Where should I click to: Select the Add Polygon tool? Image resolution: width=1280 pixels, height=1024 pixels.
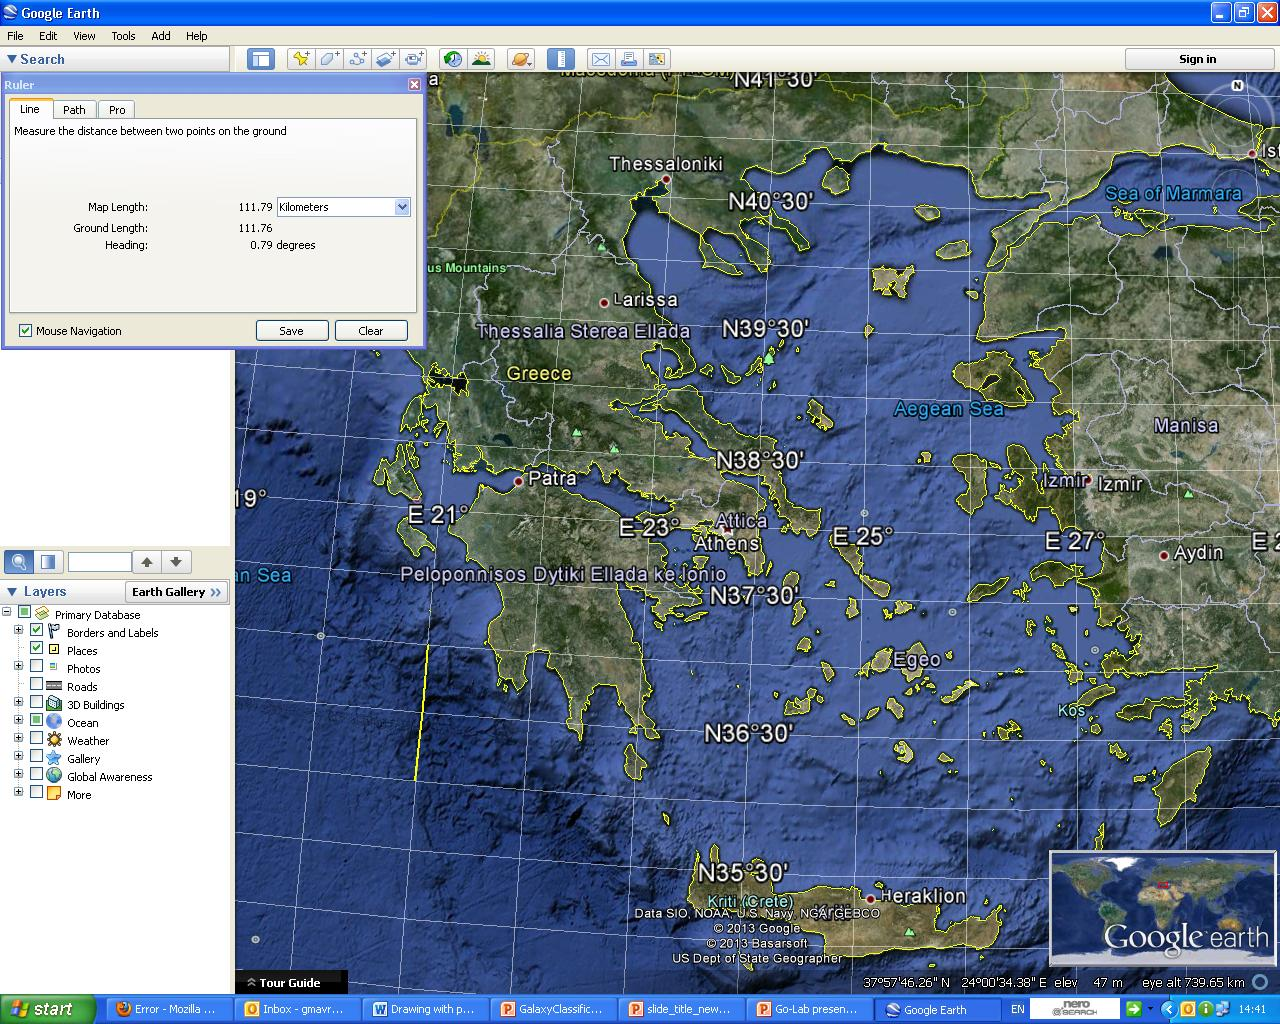pyautogui.click(x=329, y=59)
